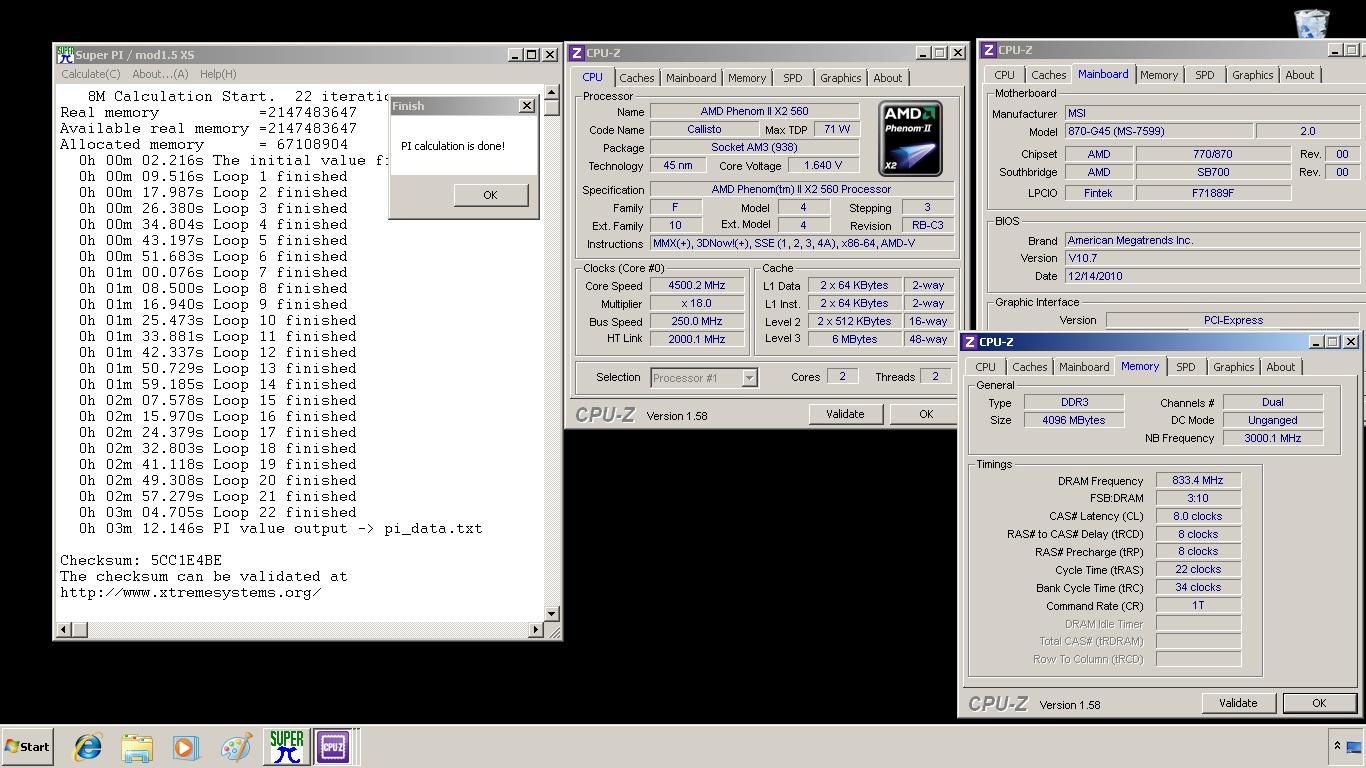
Task: Confirm the Finish dialog with OK
Action: tap(490, 195)
